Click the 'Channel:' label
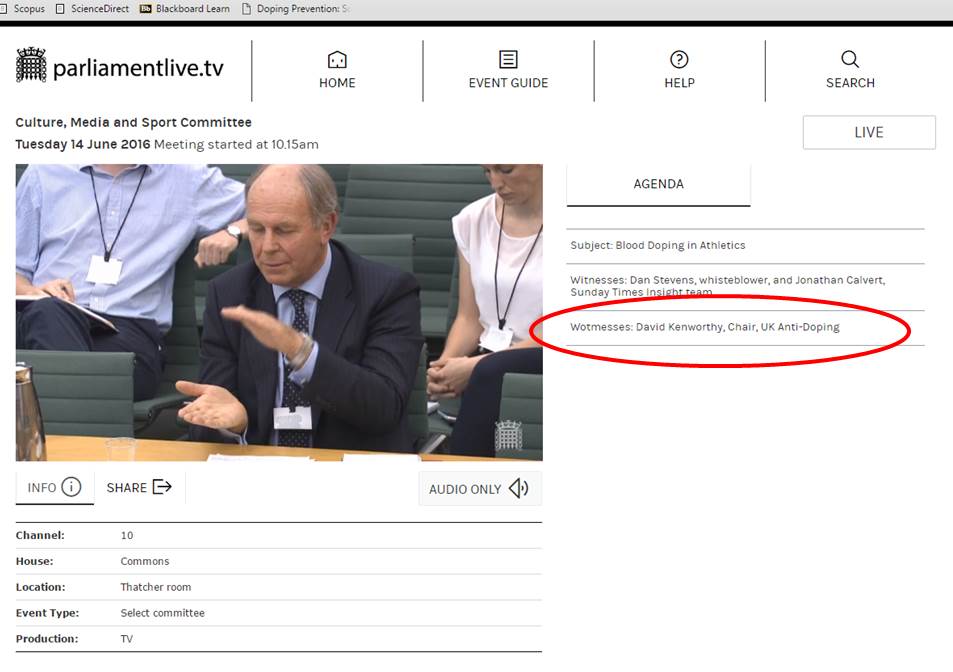Image resolution: width=953 pixels, height=672 pixels. [40, 535]
